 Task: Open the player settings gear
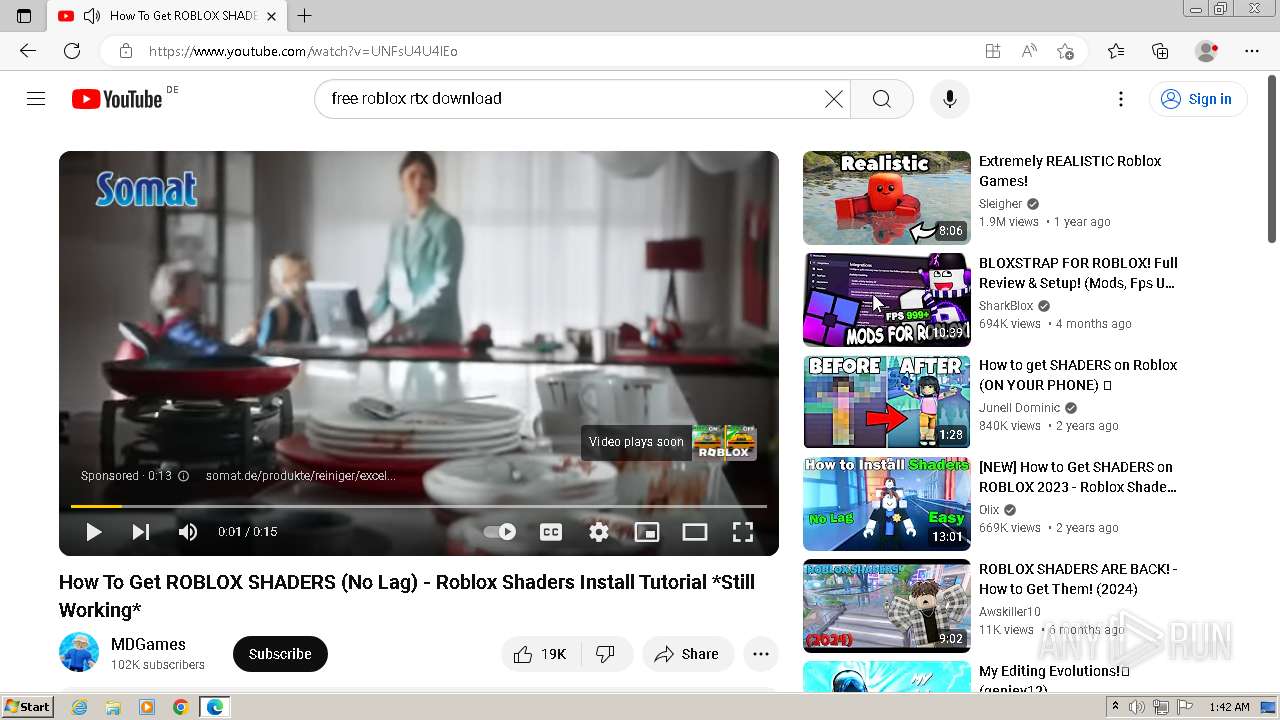pos(599,532)
